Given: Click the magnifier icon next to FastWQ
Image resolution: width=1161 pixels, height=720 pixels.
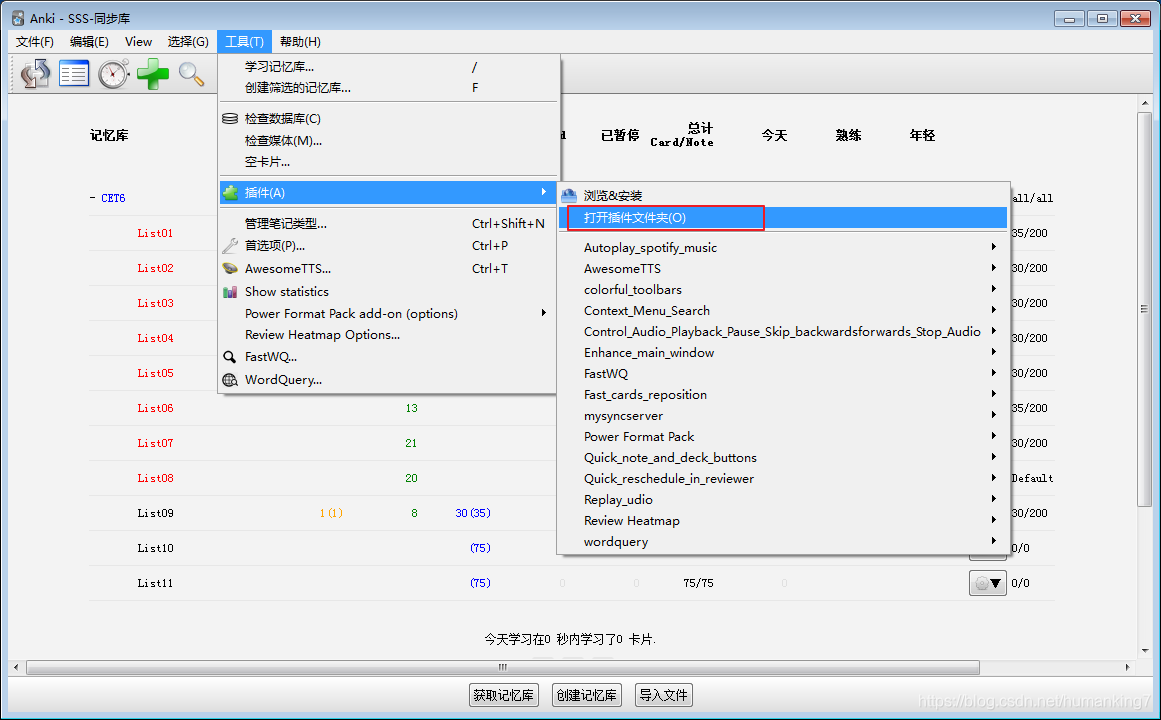Looking at the screenshot, I should point(232,357).
